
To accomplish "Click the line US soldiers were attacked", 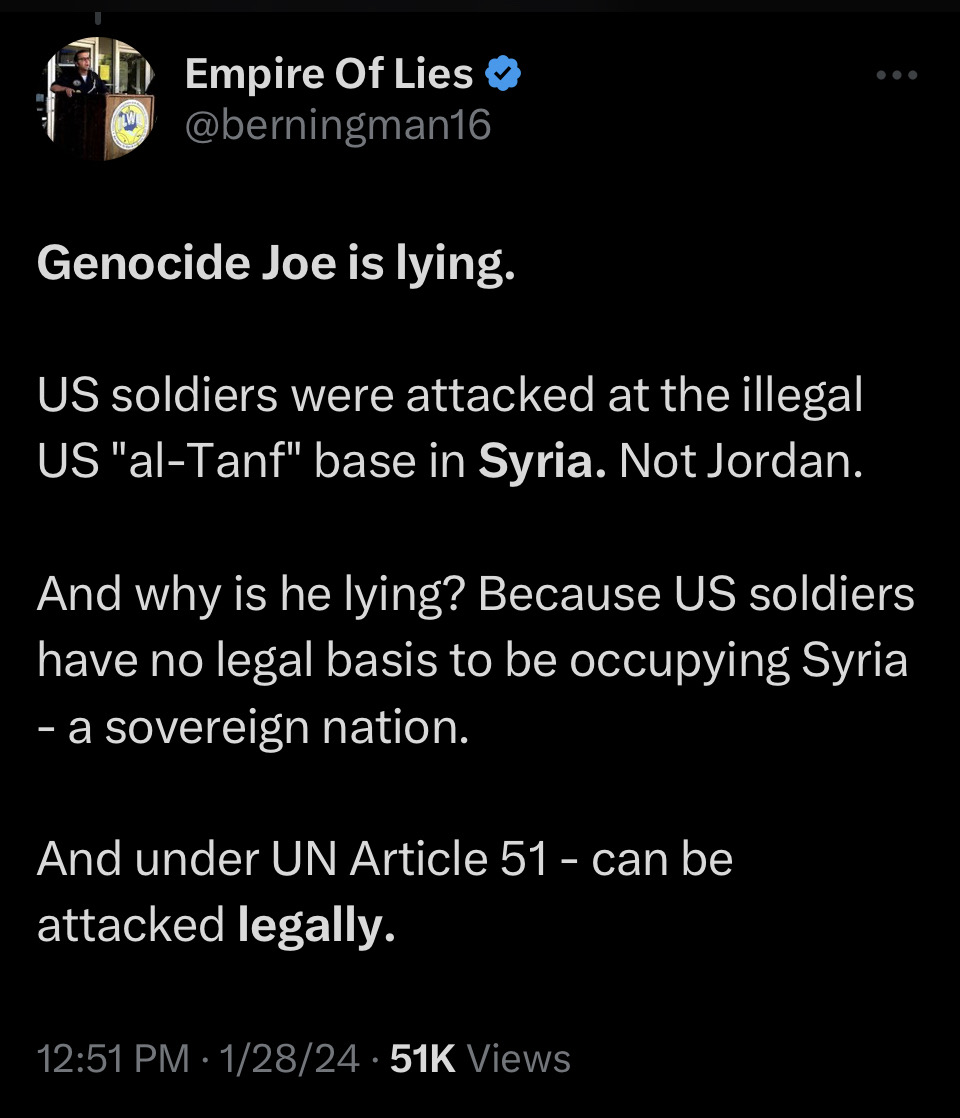I will tap(315, 394).
